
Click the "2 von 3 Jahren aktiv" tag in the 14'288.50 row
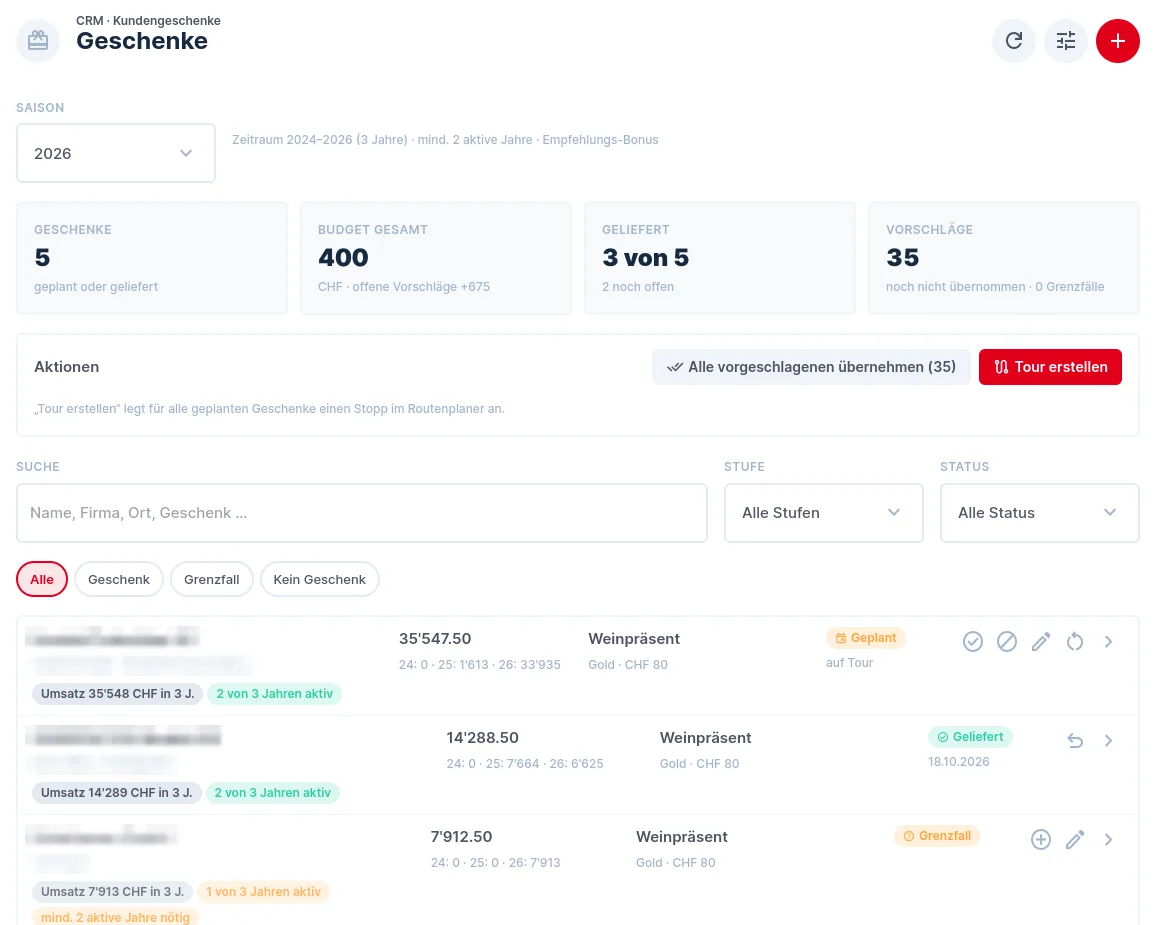(272, 793)
